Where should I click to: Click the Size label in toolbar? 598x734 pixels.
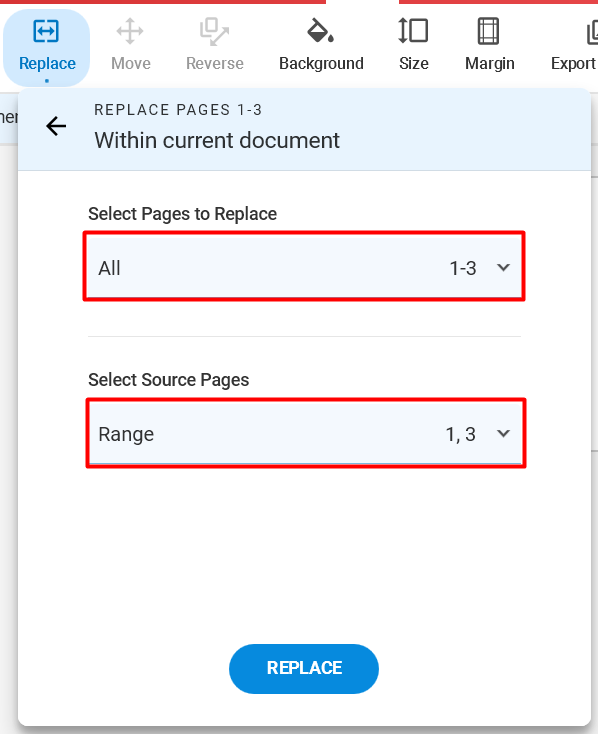click(414, 64)
